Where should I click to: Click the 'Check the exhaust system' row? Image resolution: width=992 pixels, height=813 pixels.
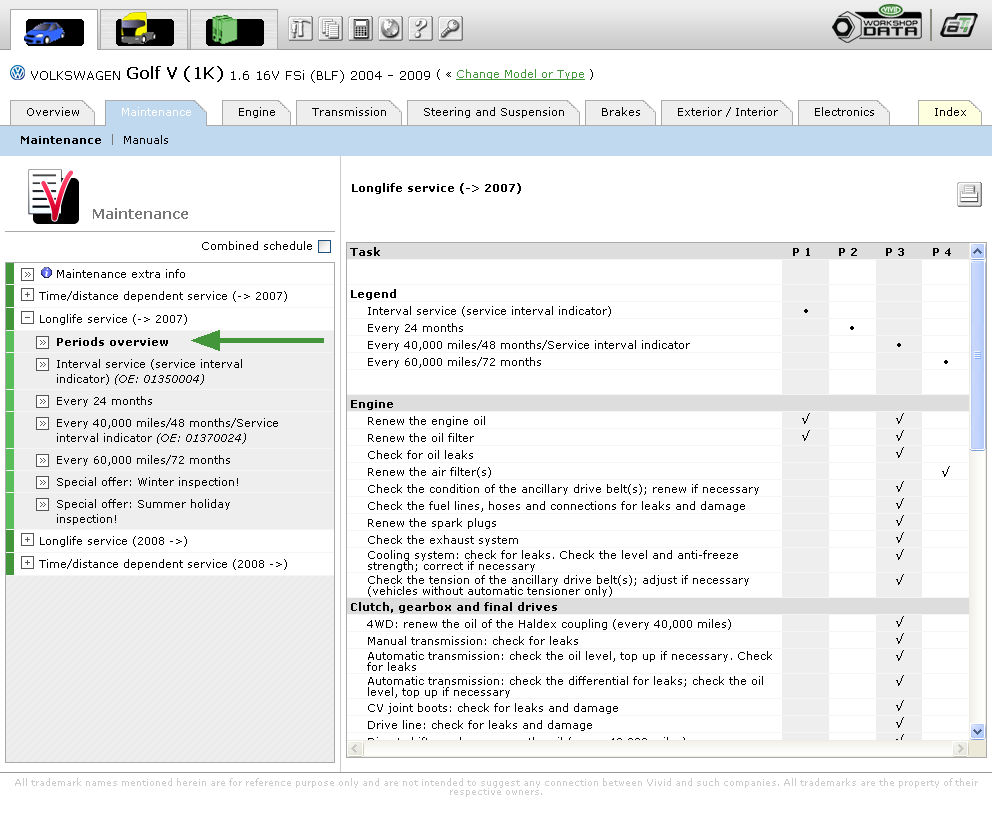[658, 540]
